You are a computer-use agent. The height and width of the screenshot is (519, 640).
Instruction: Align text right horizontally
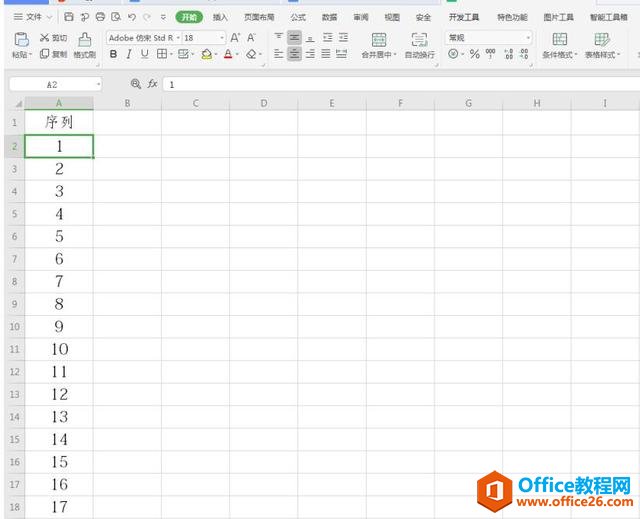(310, 54)
